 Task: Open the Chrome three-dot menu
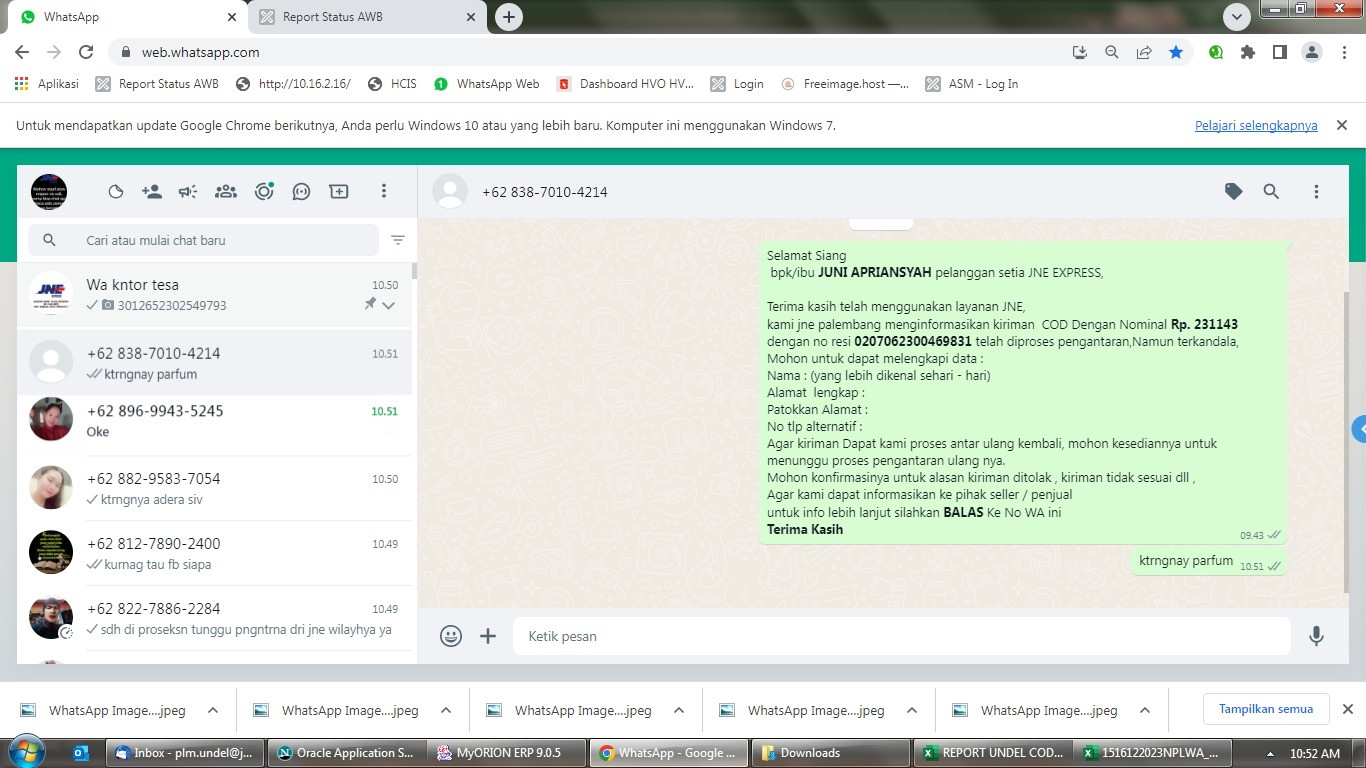click(1344, 52)
